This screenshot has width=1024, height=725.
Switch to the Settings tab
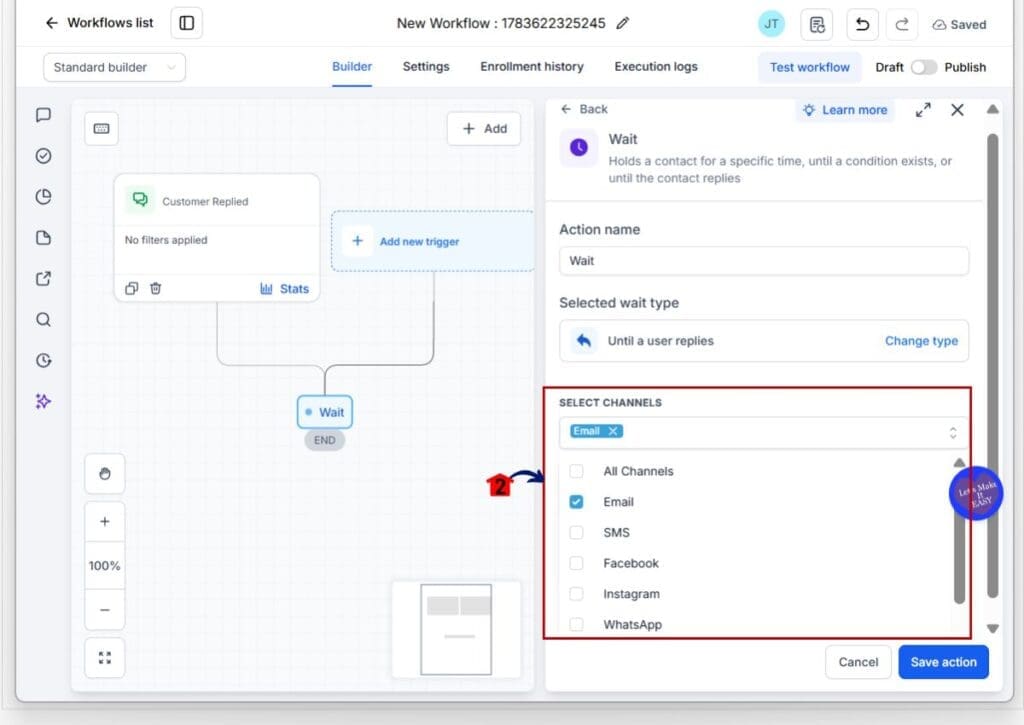click(x=426, y=67)
